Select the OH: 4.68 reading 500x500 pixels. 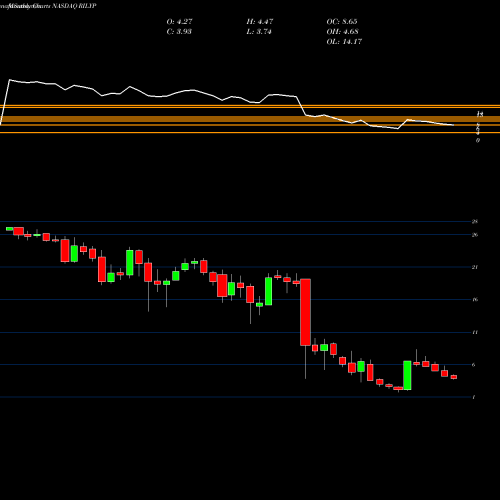click(x=342, y=32)
